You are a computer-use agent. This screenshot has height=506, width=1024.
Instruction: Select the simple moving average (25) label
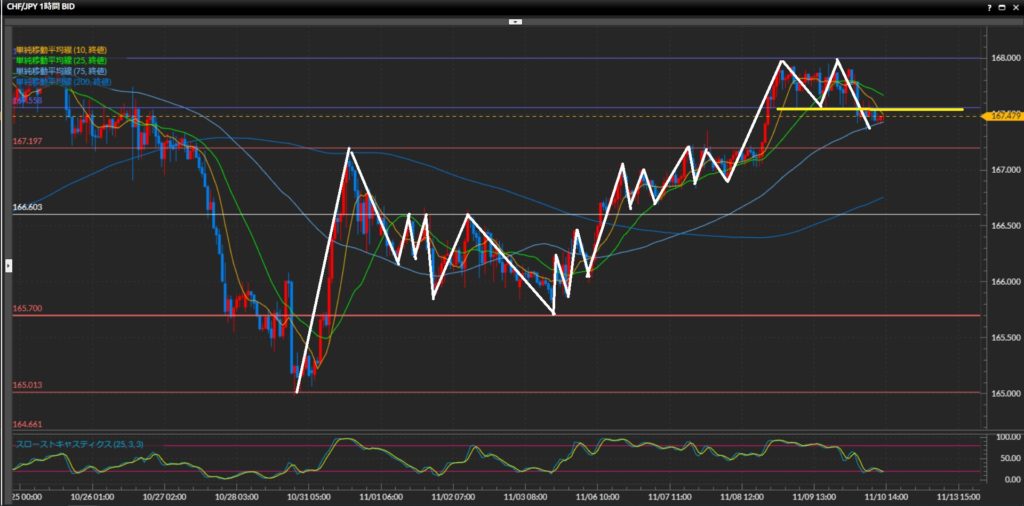point(62,60)
